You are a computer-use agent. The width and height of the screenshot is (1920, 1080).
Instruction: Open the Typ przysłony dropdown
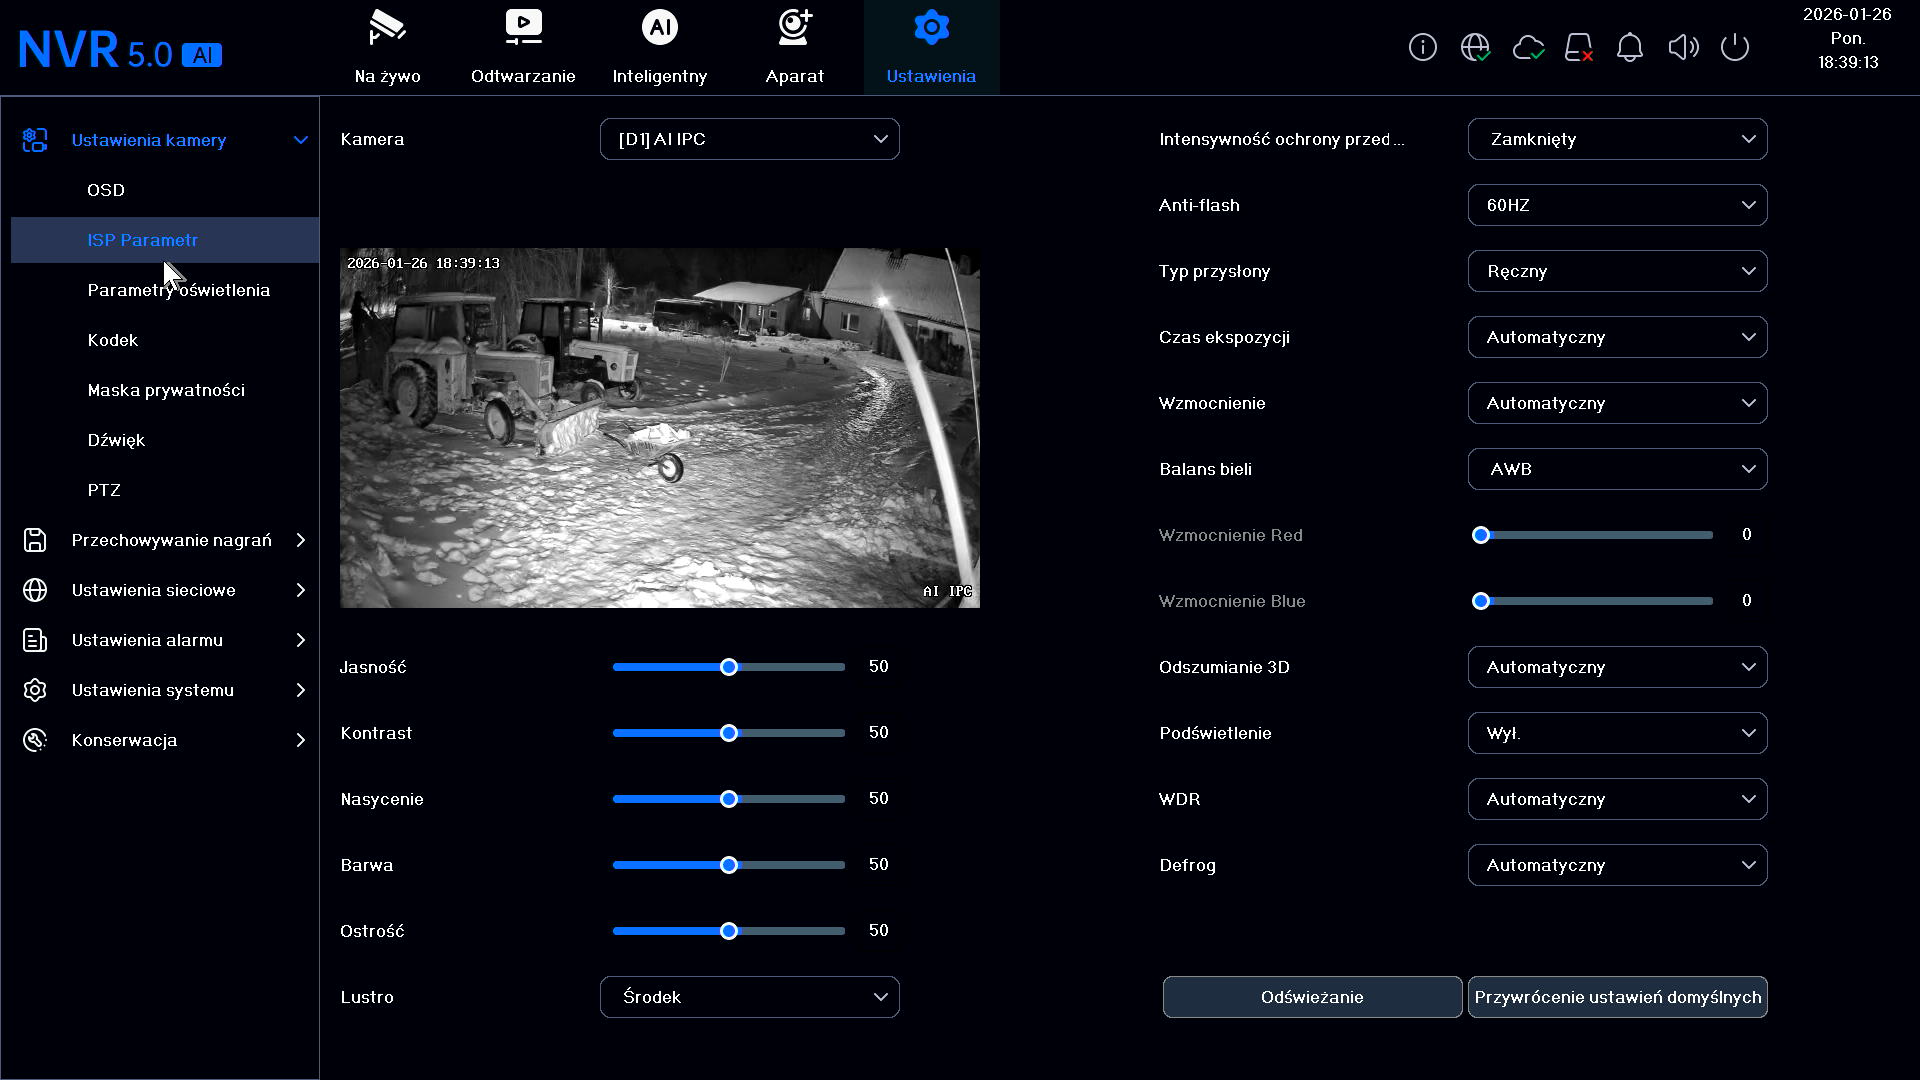pos(1617,271)
